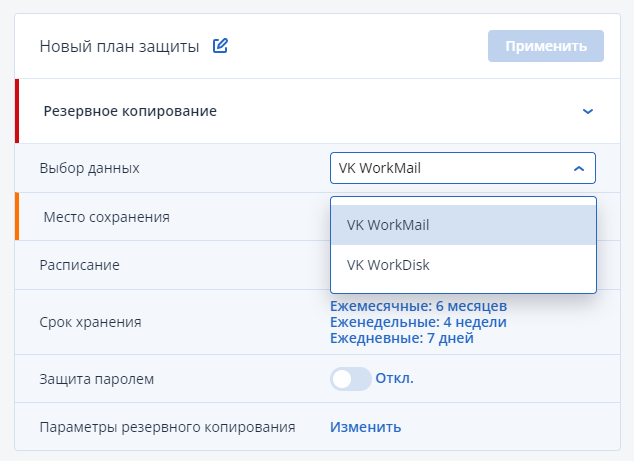
Task: Click the Новый план защиты title
Action: click(x=119, y=46)
